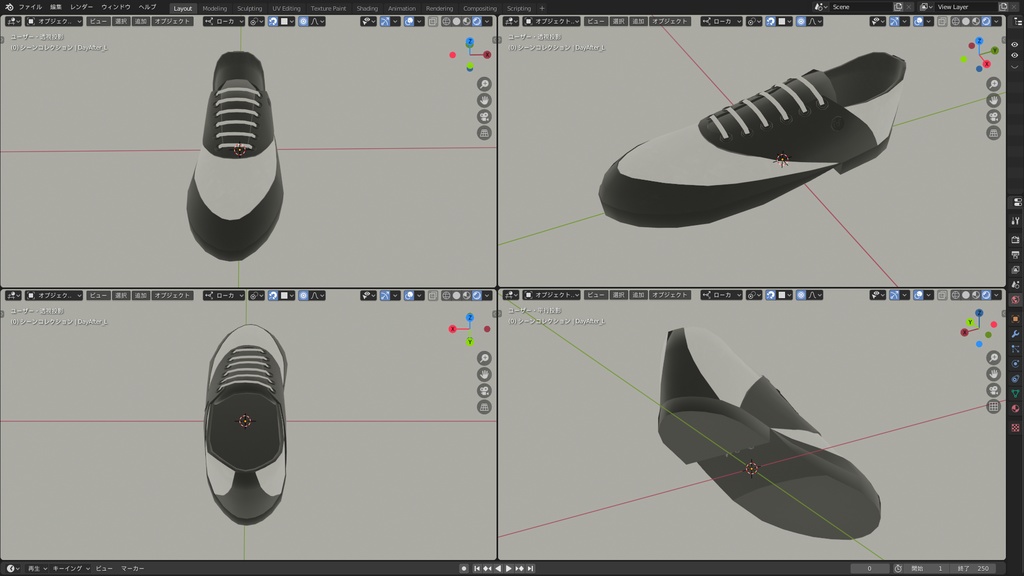Open the Scene properties tab
Image resolution: width=1024 pixels, height=576 pixels.
tap(1016, 285)
